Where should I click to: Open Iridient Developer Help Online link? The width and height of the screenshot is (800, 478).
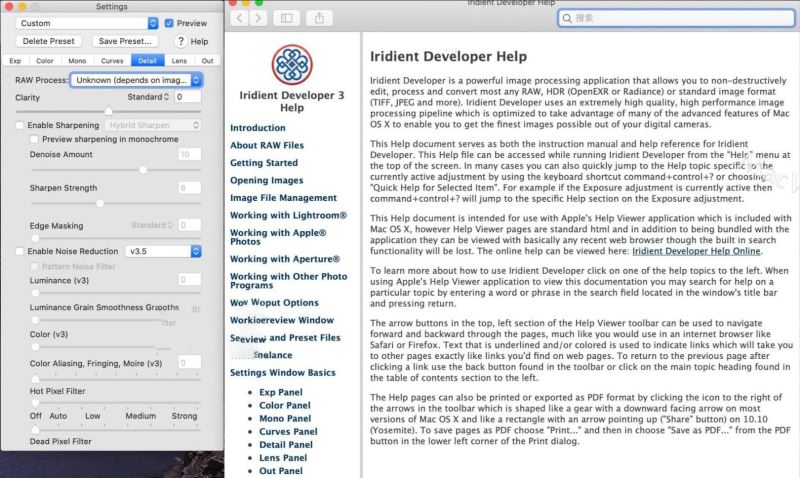click(x=696, y=251)
